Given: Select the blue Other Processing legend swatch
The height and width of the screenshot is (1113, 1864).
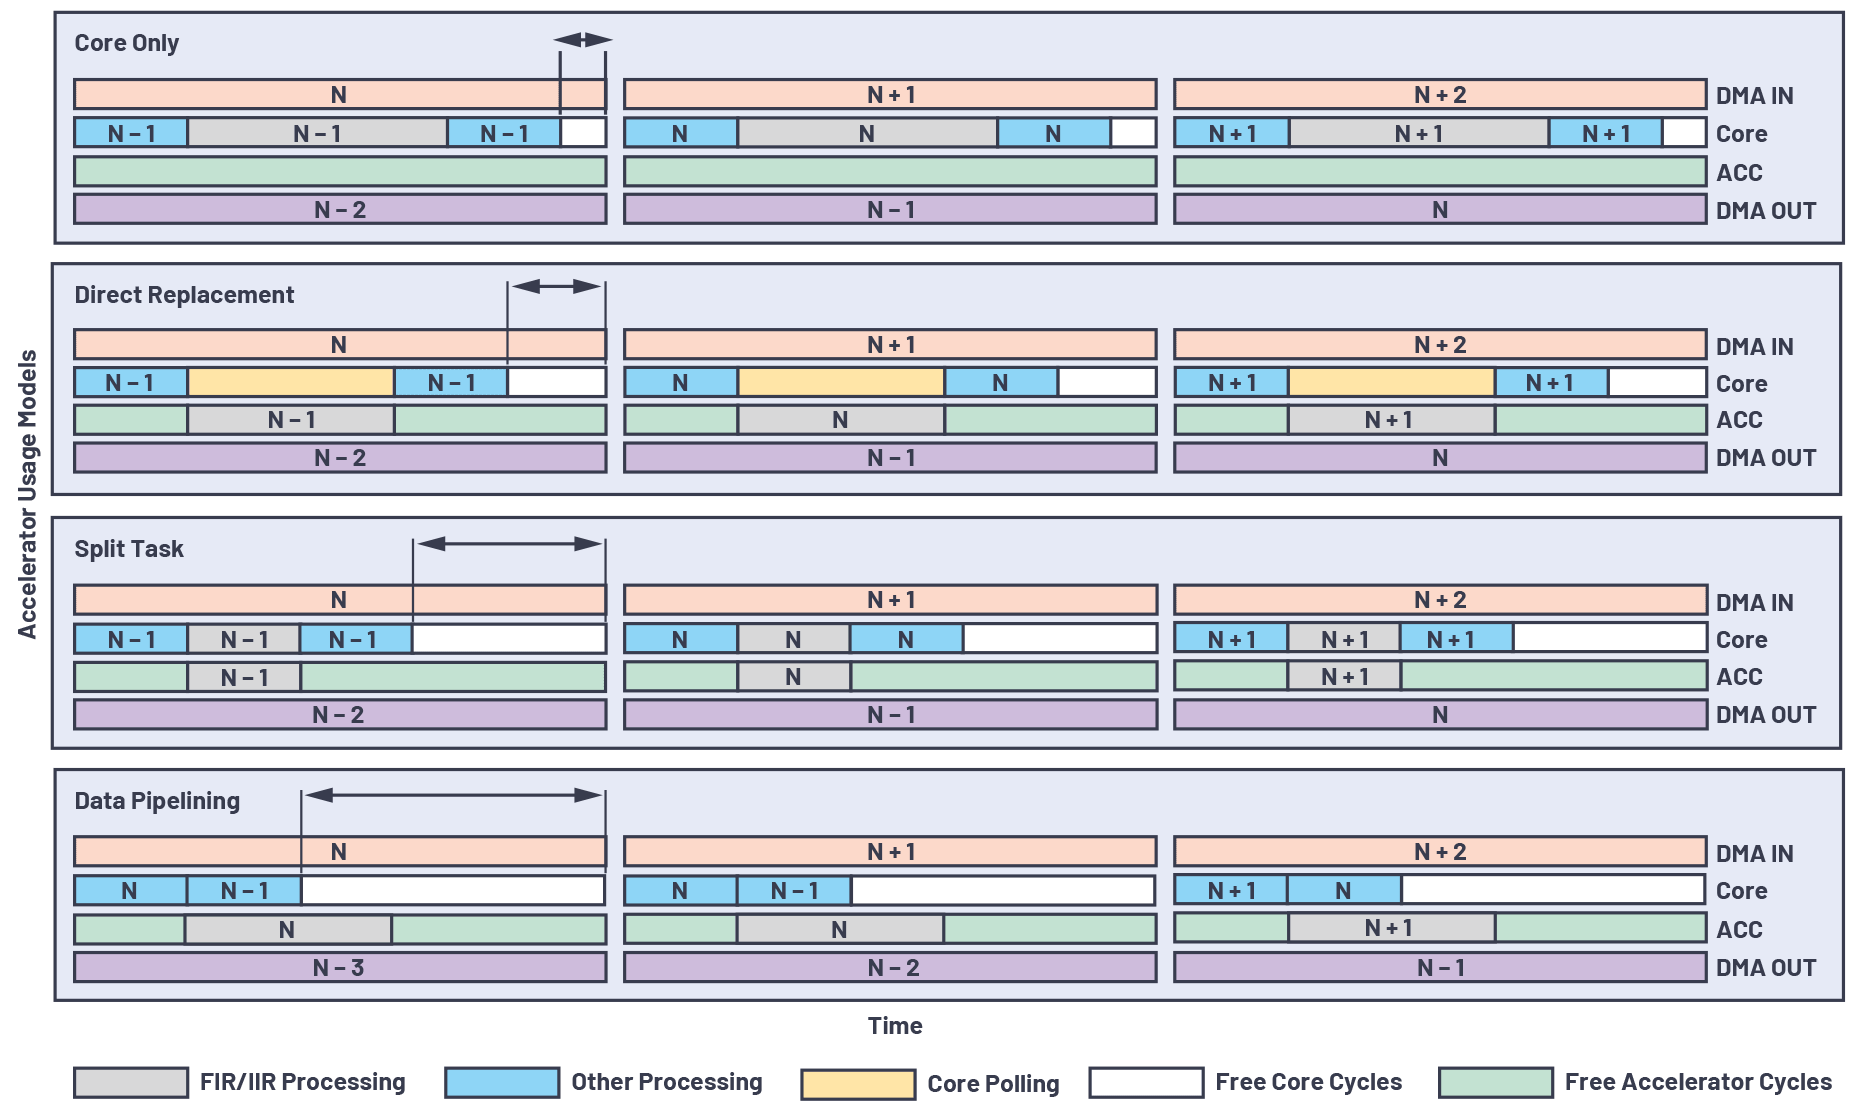Looking at the screenshot, I should [x=502, y=1082].
